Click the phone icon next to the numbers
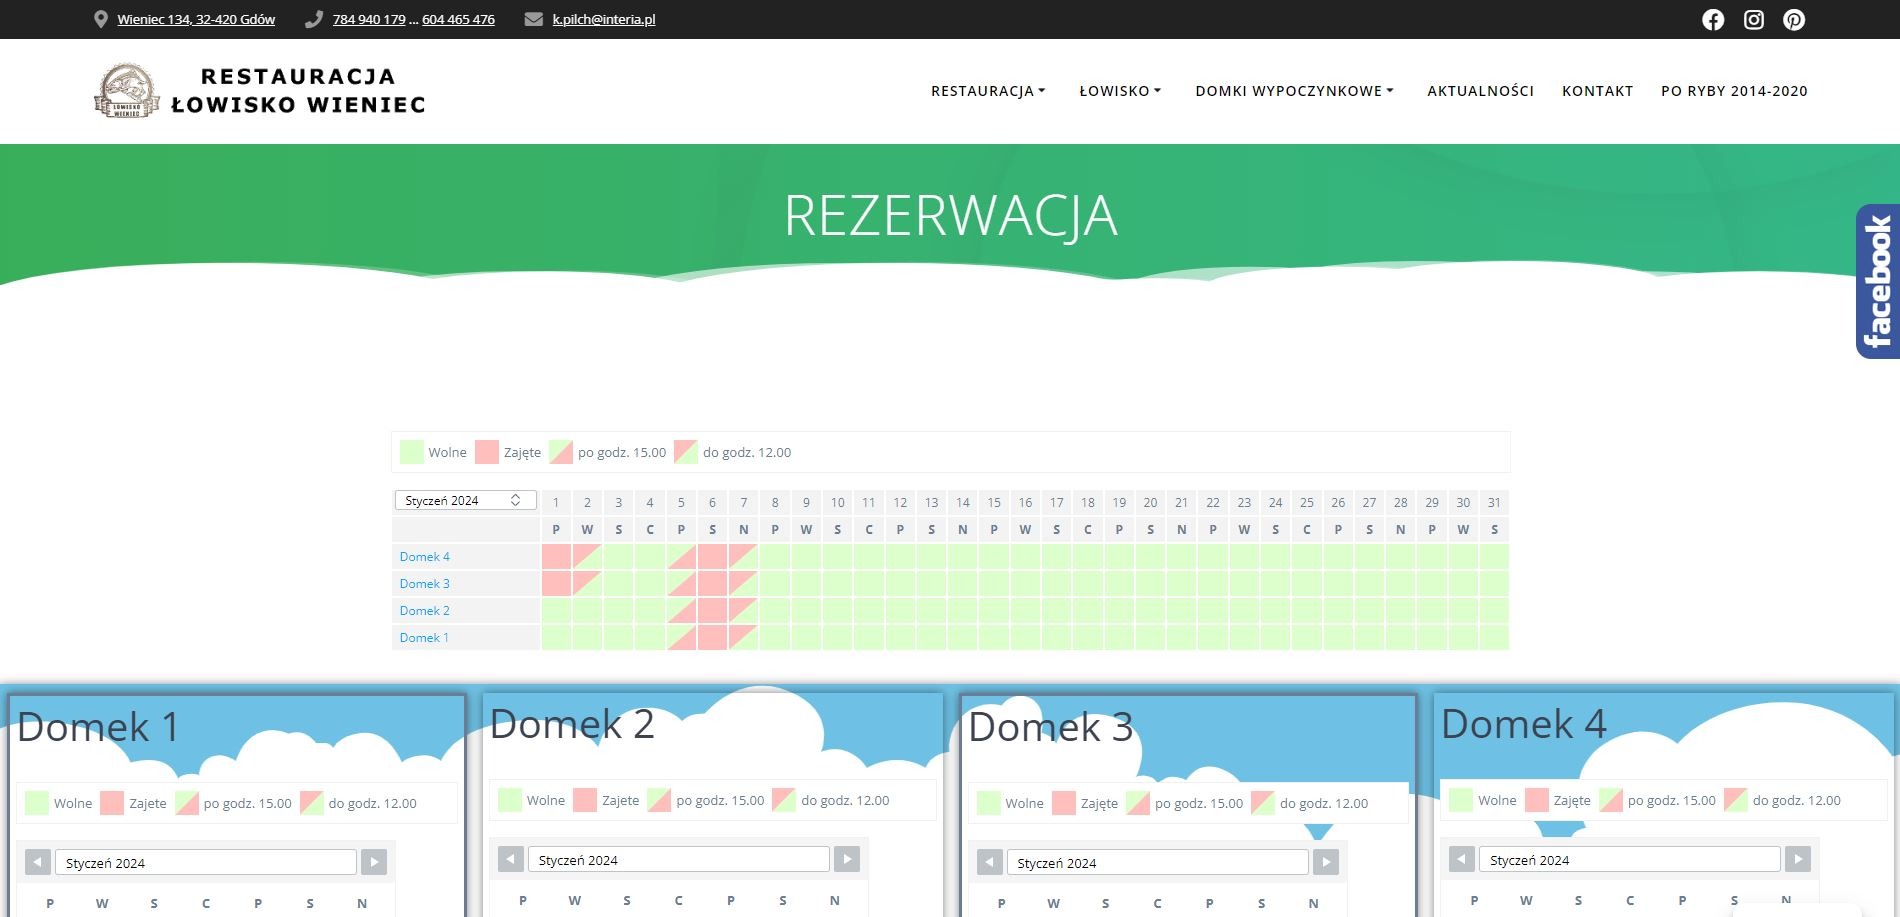1900x917 pixels. tap(313, 18)
